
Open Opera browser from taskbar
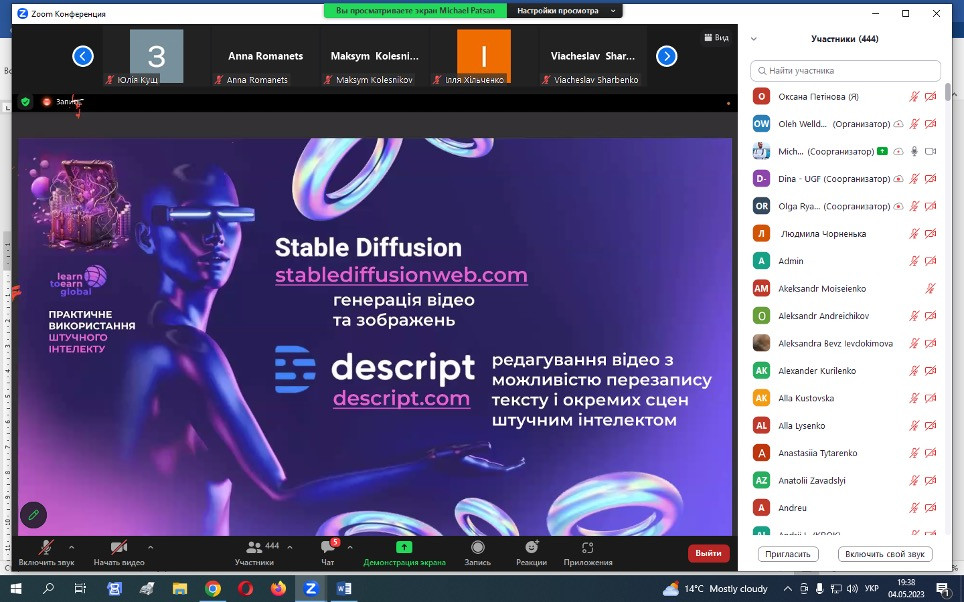pyautogui.click(x=245, y=588)
